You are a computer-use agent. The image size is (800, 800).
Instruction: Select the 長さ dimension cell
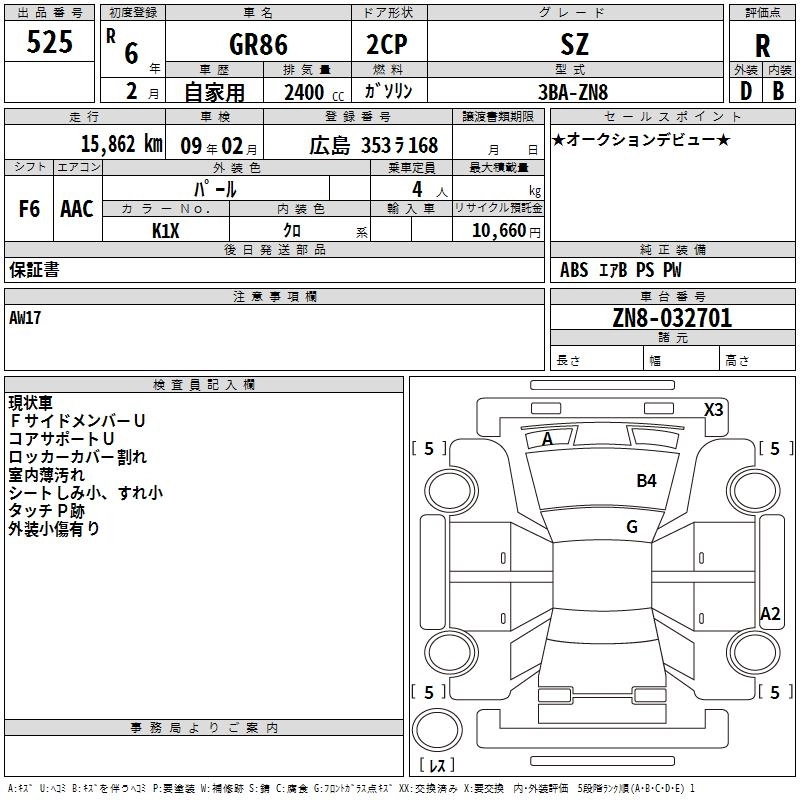point(596,360)
